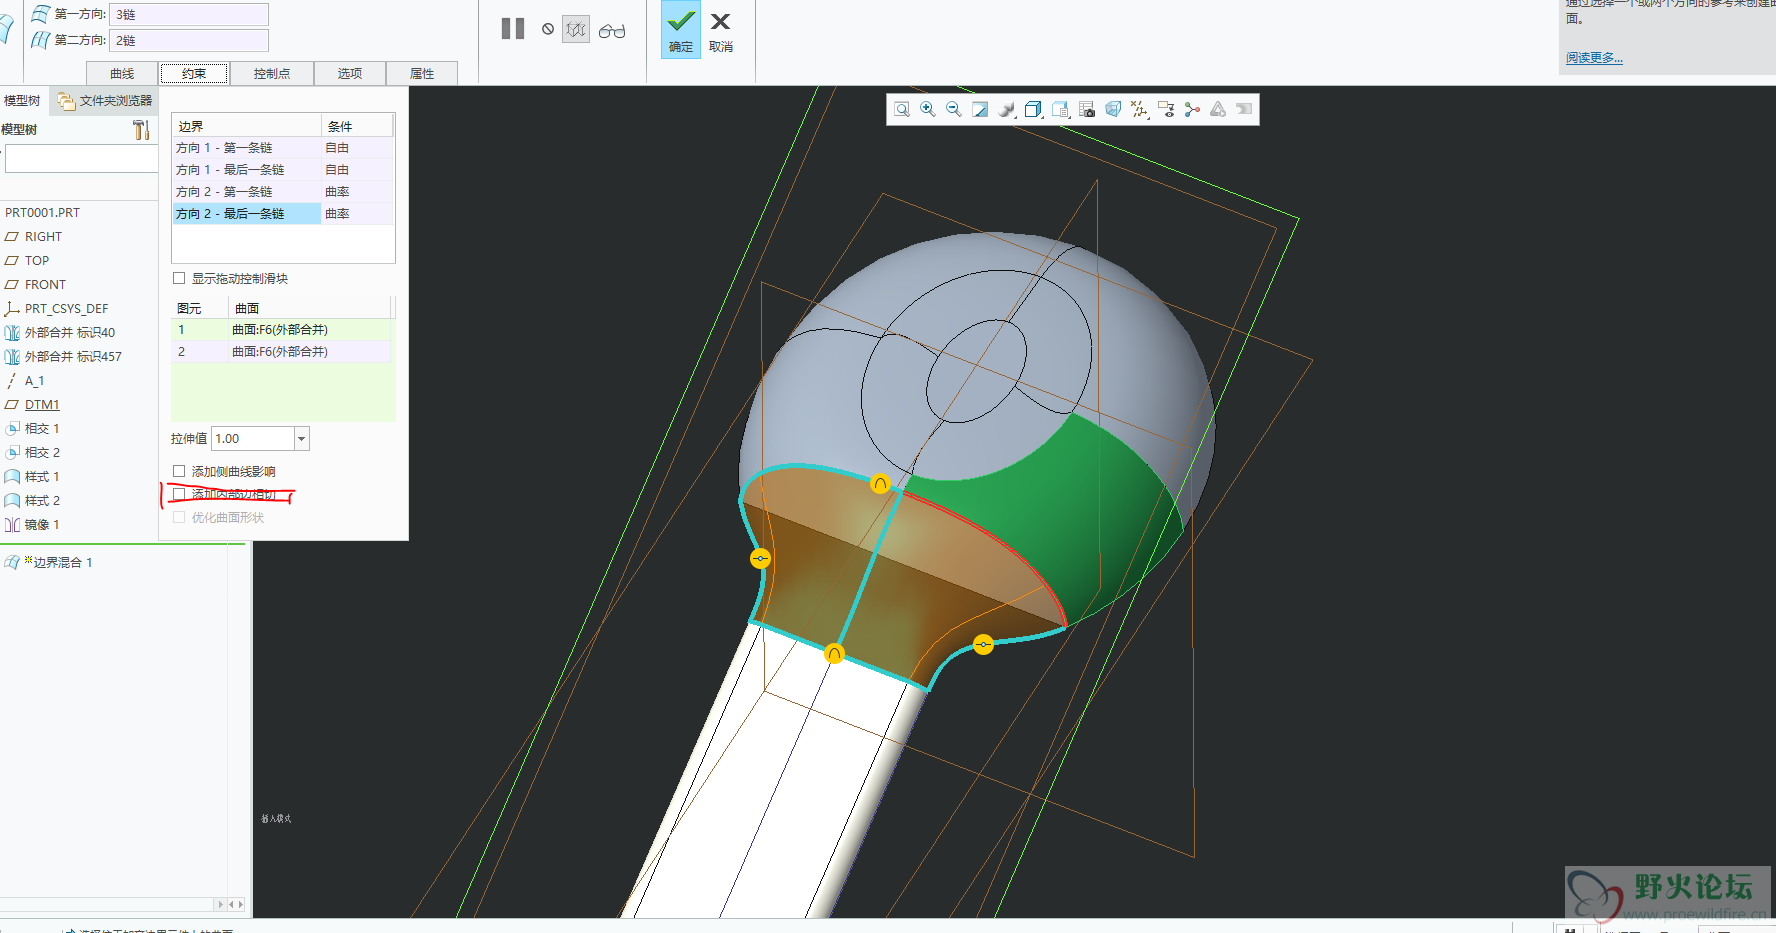The height and width of the screenshot is (933, 1776).
Task: Open the 模型树 tab
Action: click(22, 101)
